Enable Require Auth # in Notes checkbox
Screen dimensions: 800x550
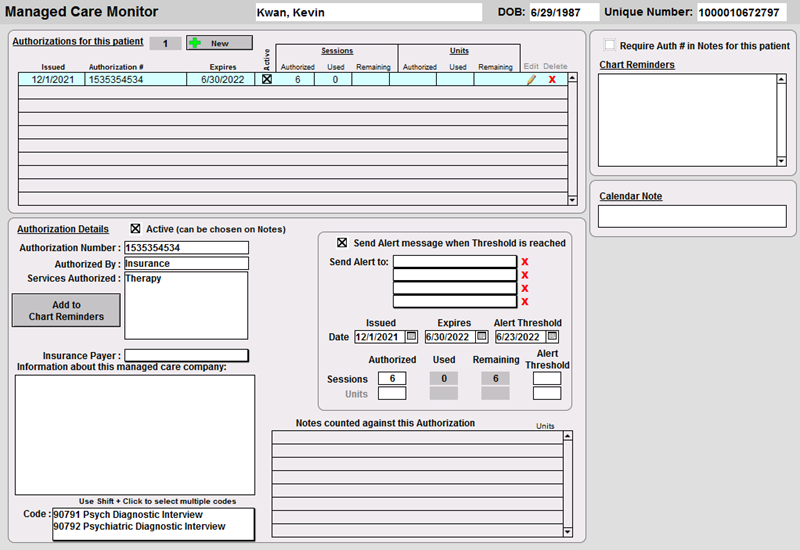[x=610, y=46]
